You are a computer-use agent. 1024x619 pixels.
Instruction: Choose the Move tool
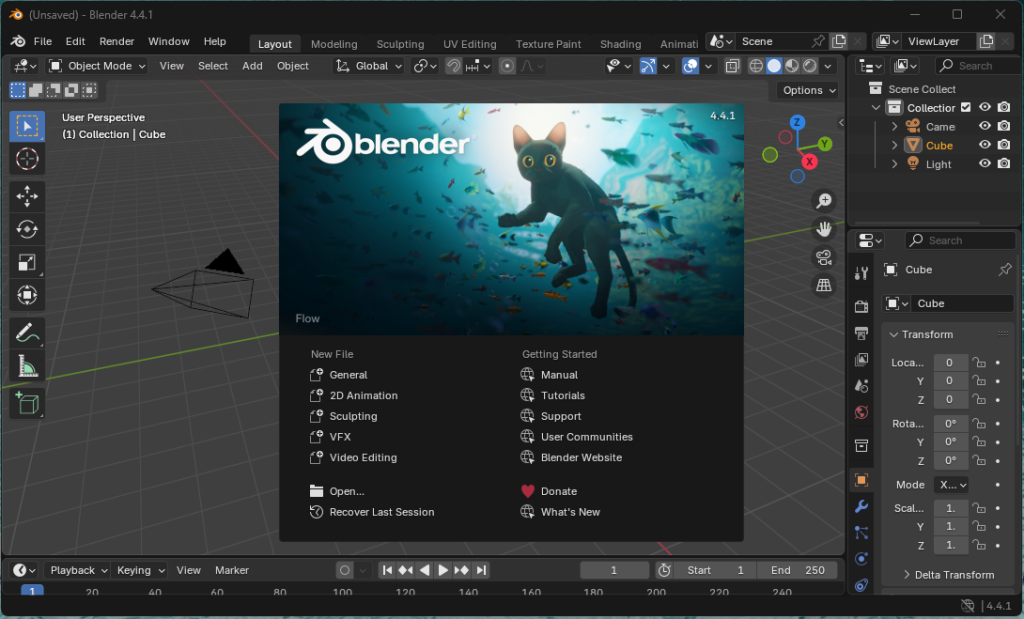27,196
